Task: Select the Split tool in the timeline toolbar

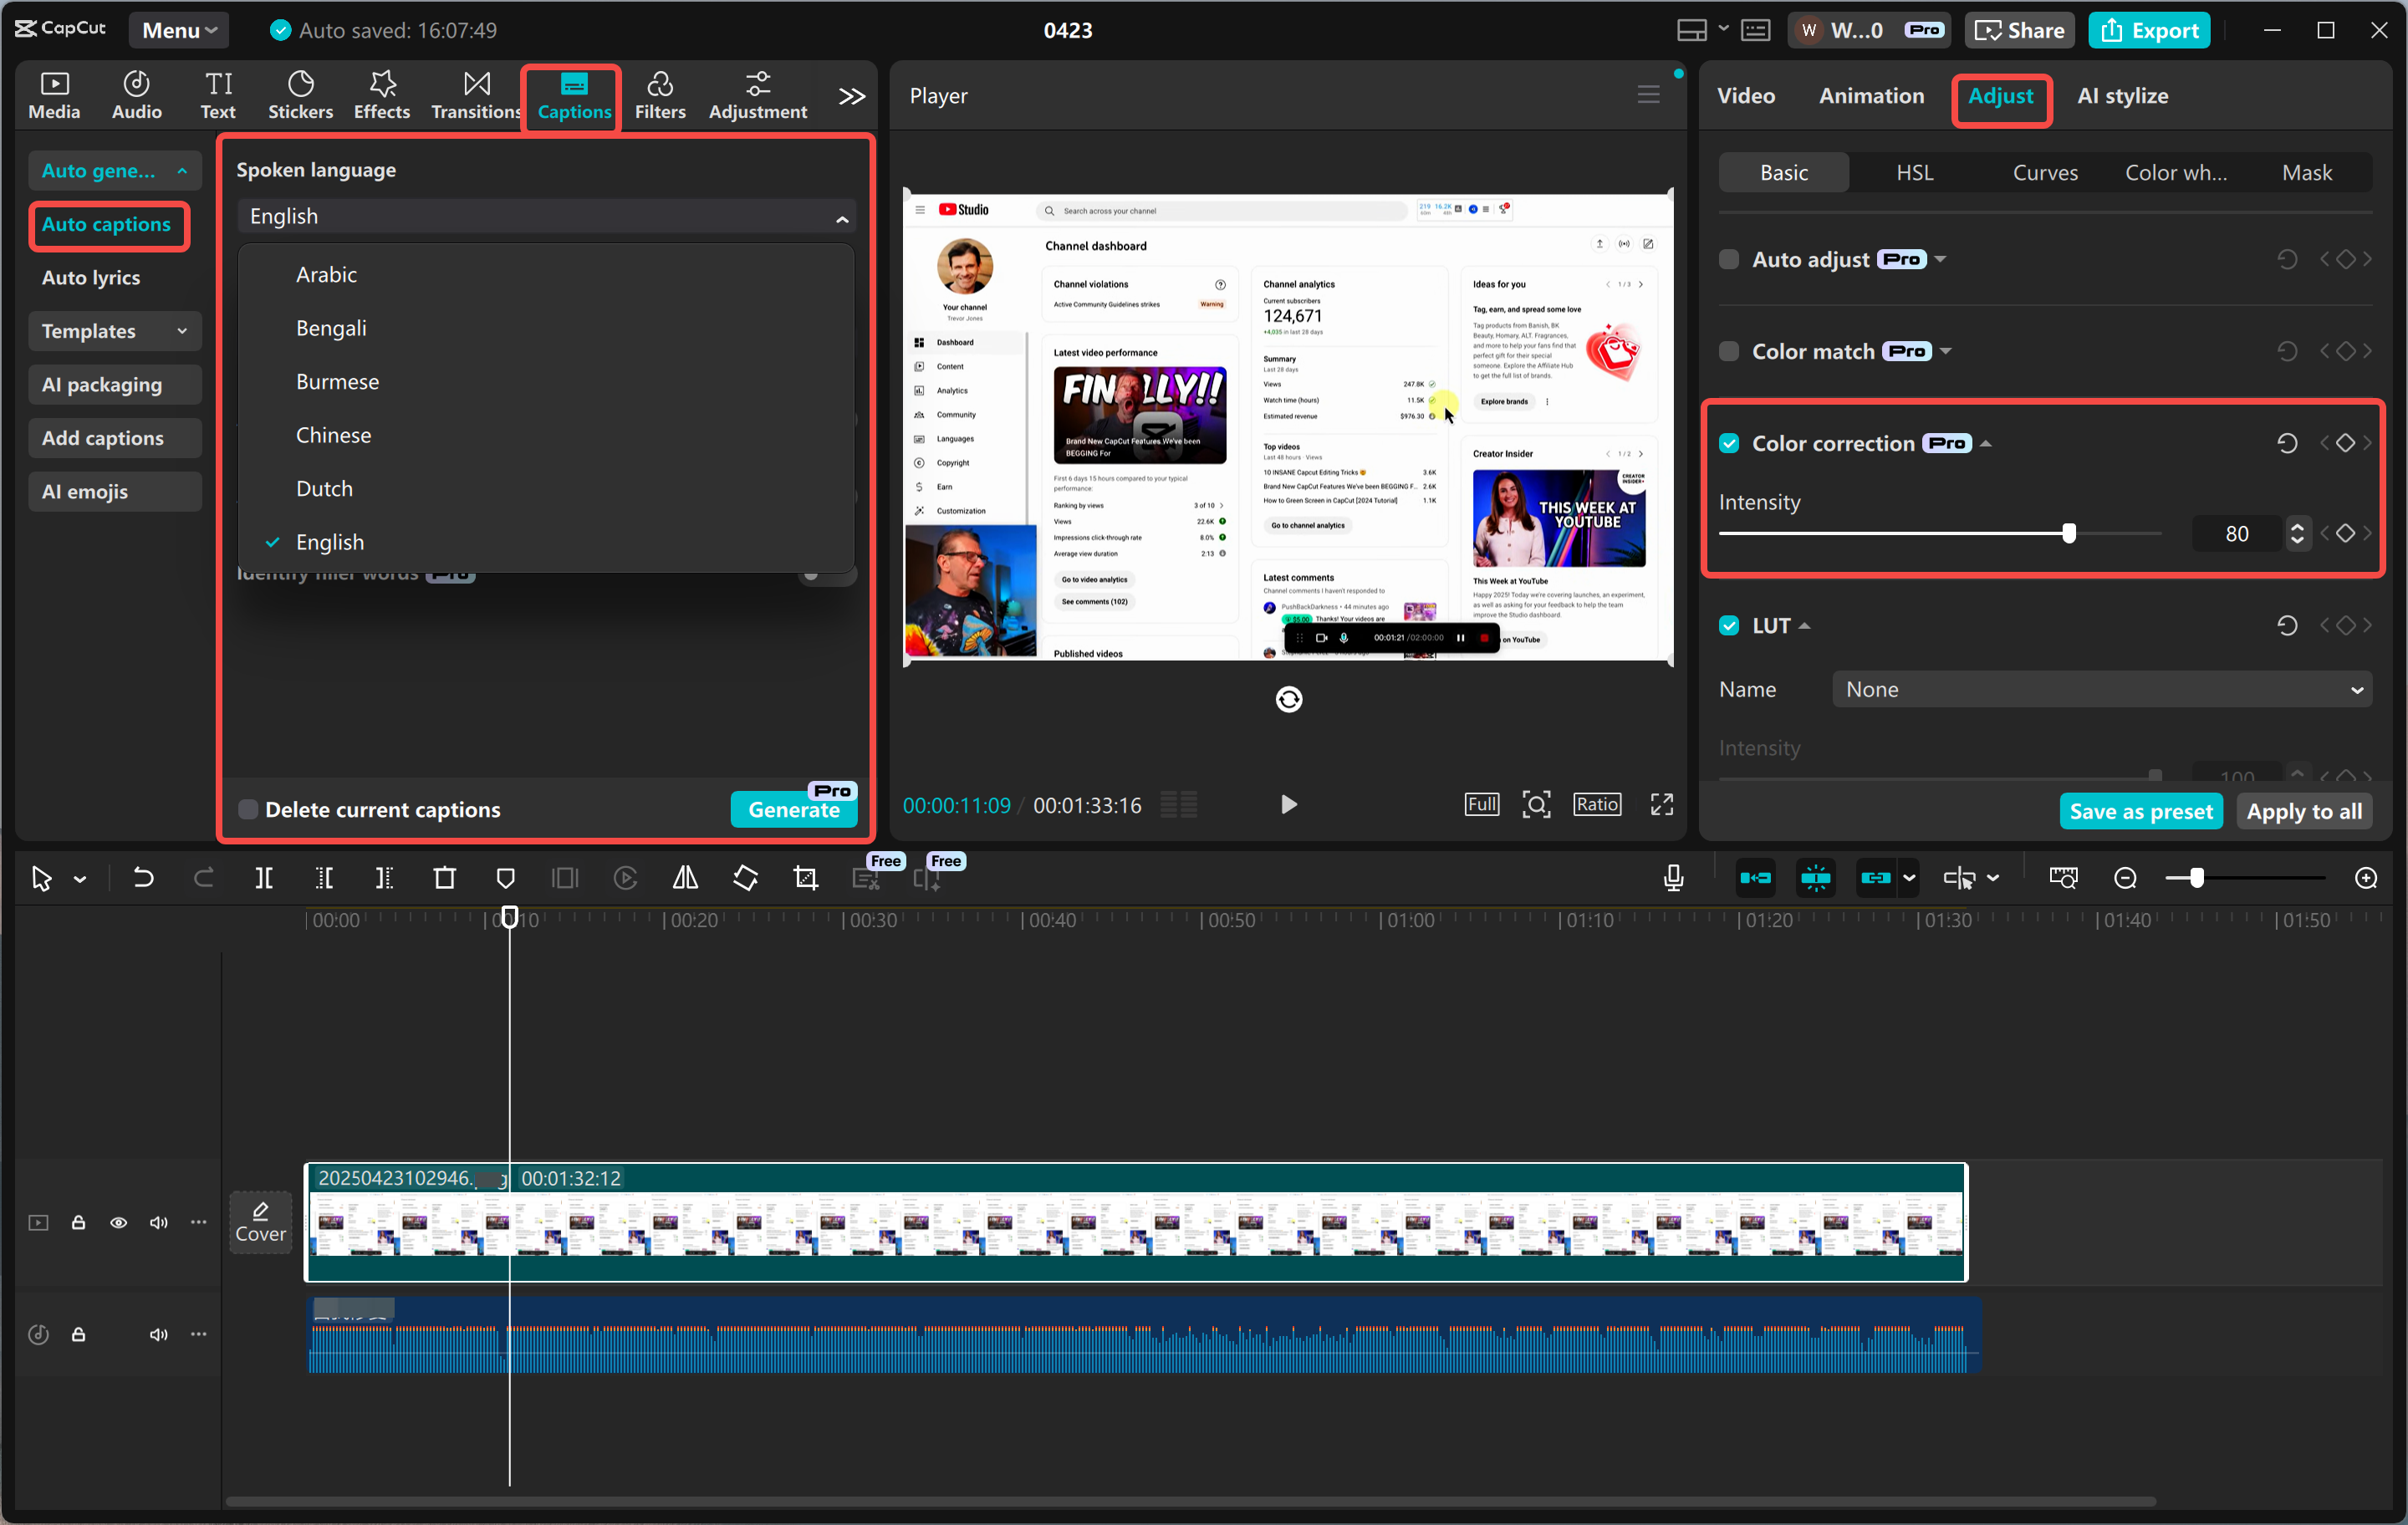Action: (264, 877)
